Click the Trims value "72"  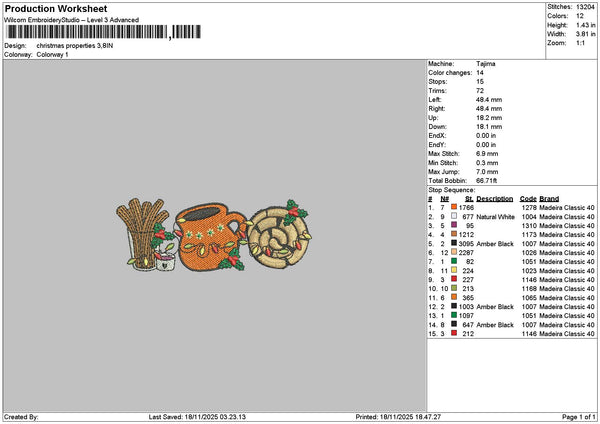tap(480, 91)
